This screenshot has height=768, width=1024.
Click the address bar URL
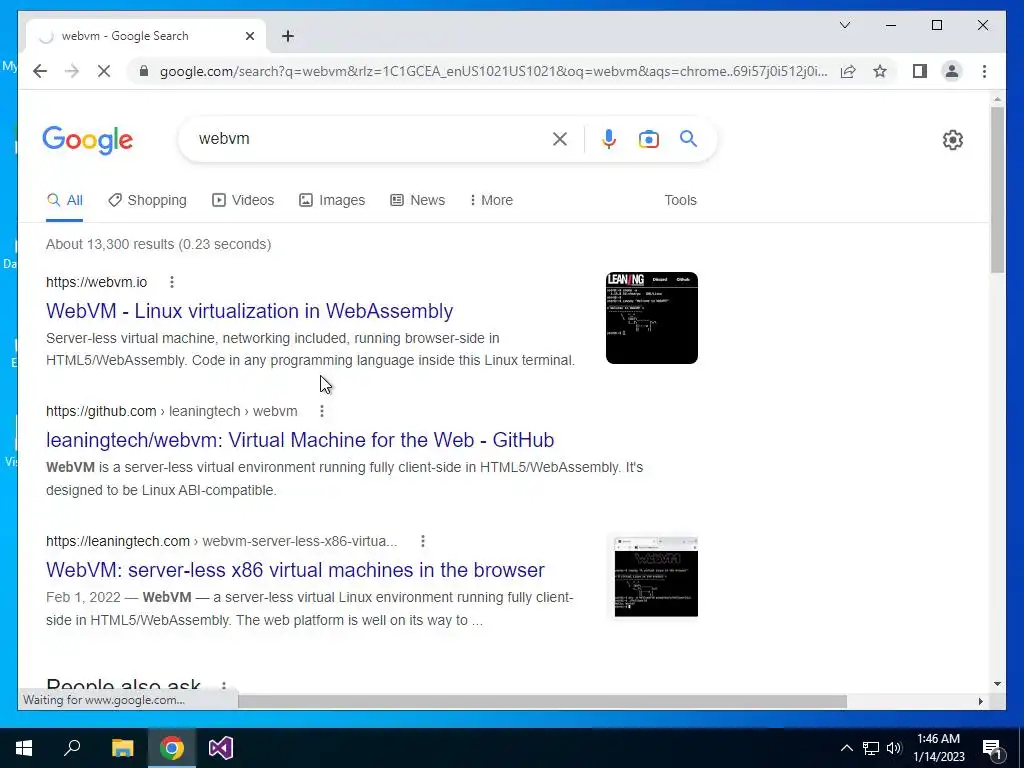point(493,71)
